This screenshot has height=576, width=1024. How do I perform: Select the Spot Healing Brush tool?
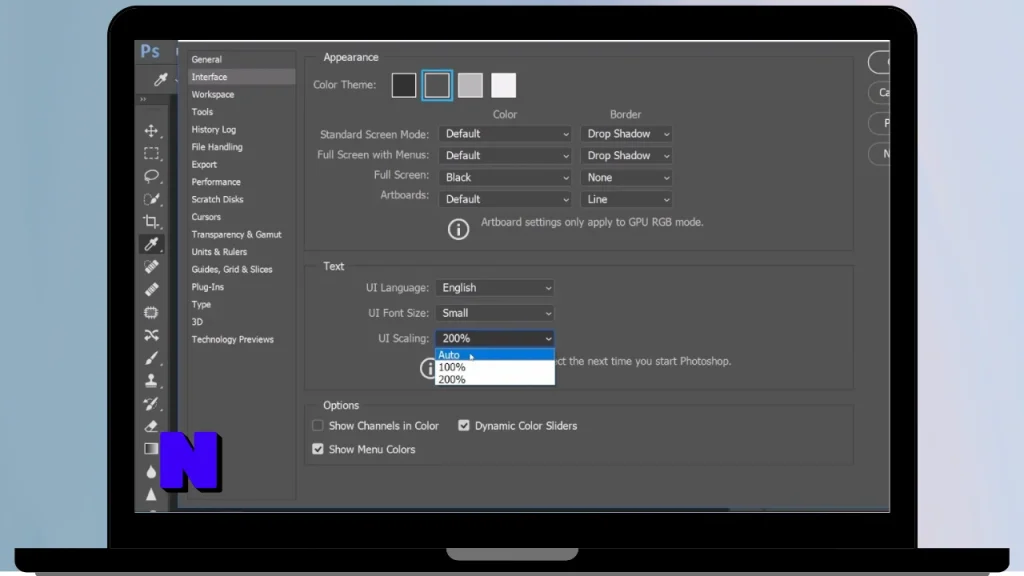[x=151, y=266]
